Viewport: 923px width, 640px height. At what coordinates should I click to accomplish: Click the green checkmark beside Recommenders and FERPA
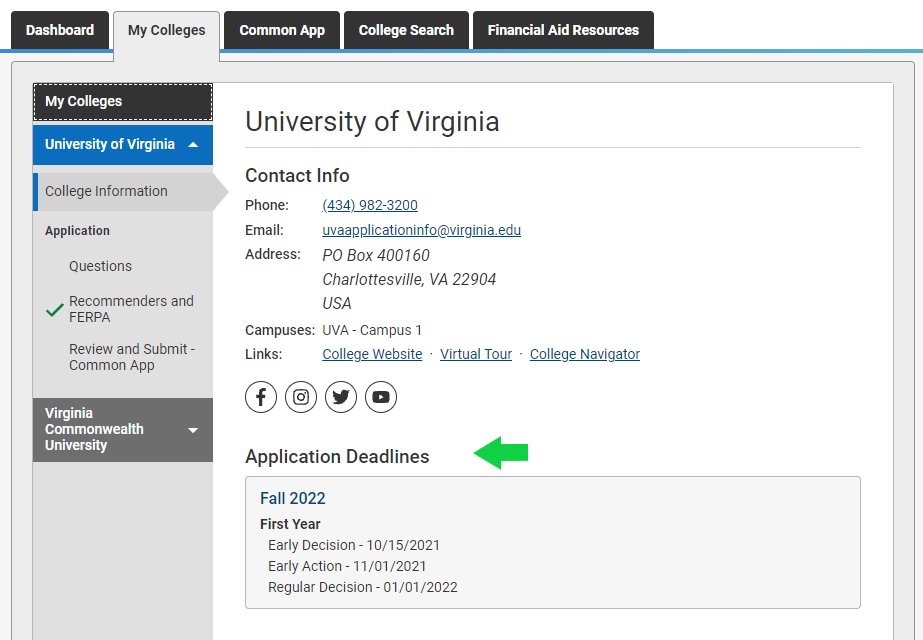[55, 310]
